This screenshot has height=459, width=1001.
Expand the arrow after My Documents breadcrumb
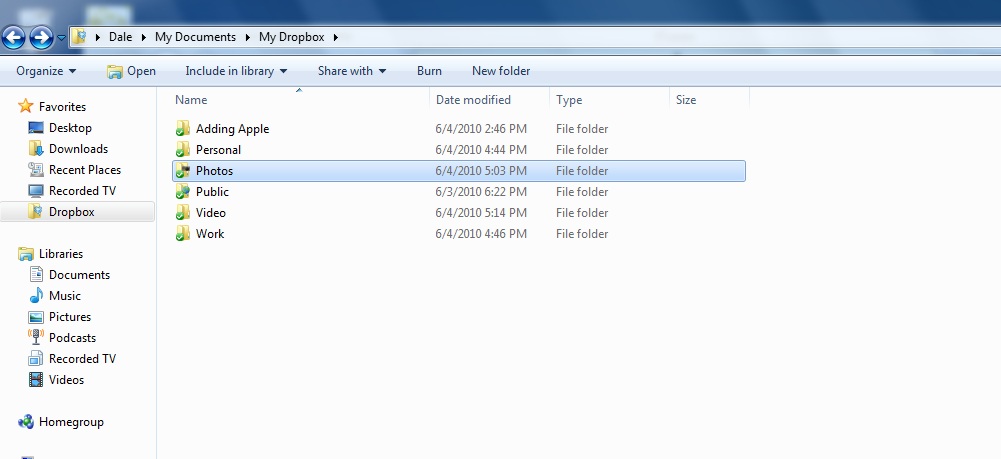click(x=248, y=37)
